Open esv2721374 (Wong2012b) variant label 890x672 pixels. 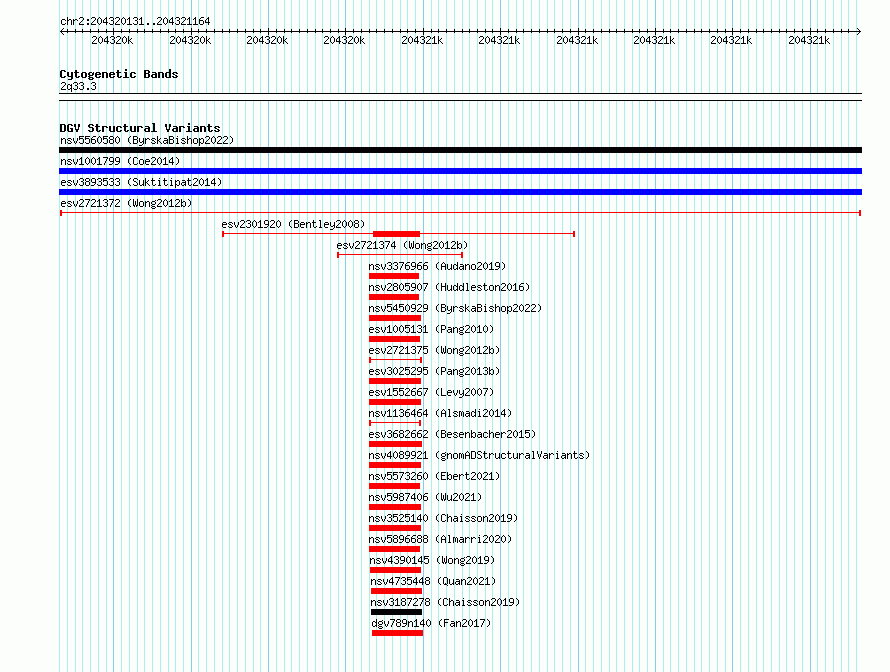coord(402,245)
